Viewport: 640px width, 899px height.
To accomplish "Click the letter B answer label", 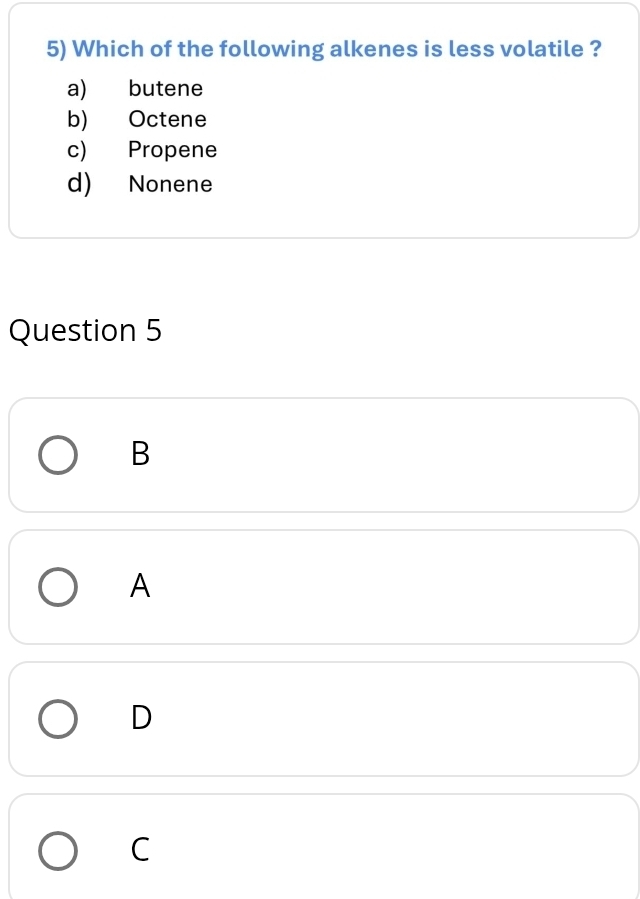I will [x=140, y=454].
